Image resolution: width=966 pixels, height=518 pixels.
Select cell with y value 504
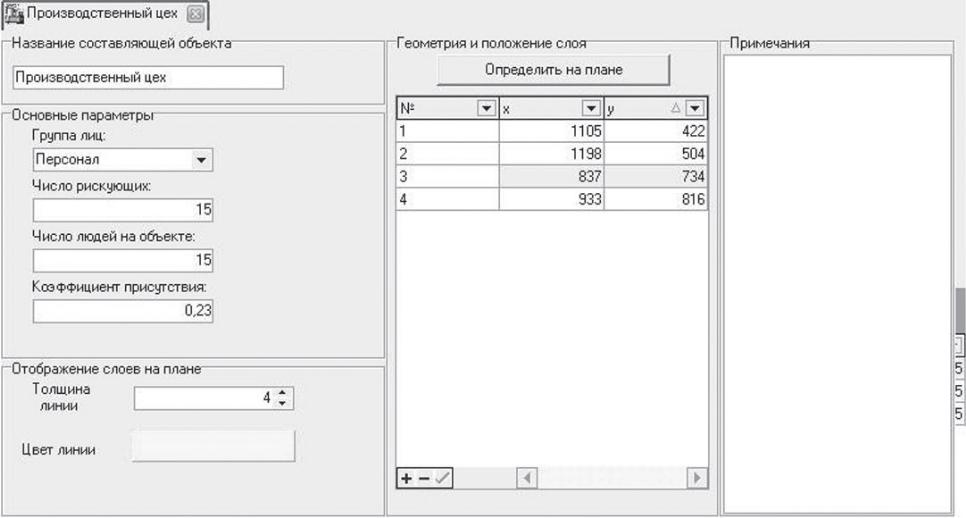pos(656,154)
